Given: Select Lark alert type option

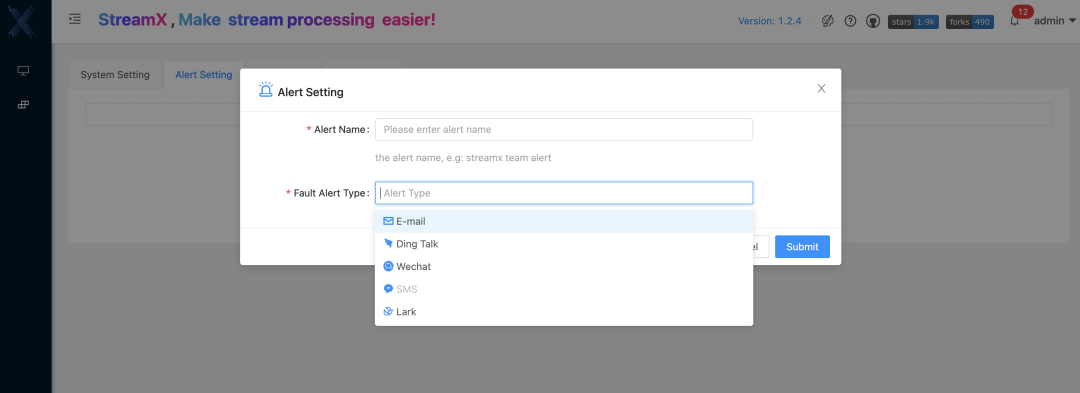Looking at the screenshot, I should coord(563,311).
